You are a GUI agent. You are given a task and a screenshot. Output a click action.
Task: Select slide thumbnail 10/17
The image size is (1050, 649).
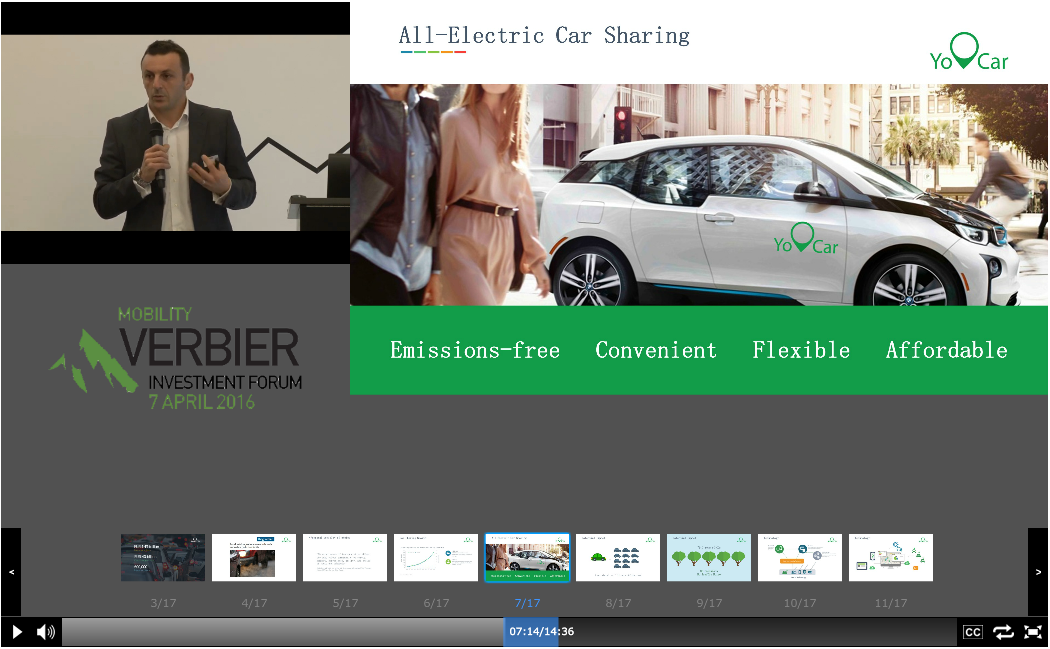click(x=800, y=557)
